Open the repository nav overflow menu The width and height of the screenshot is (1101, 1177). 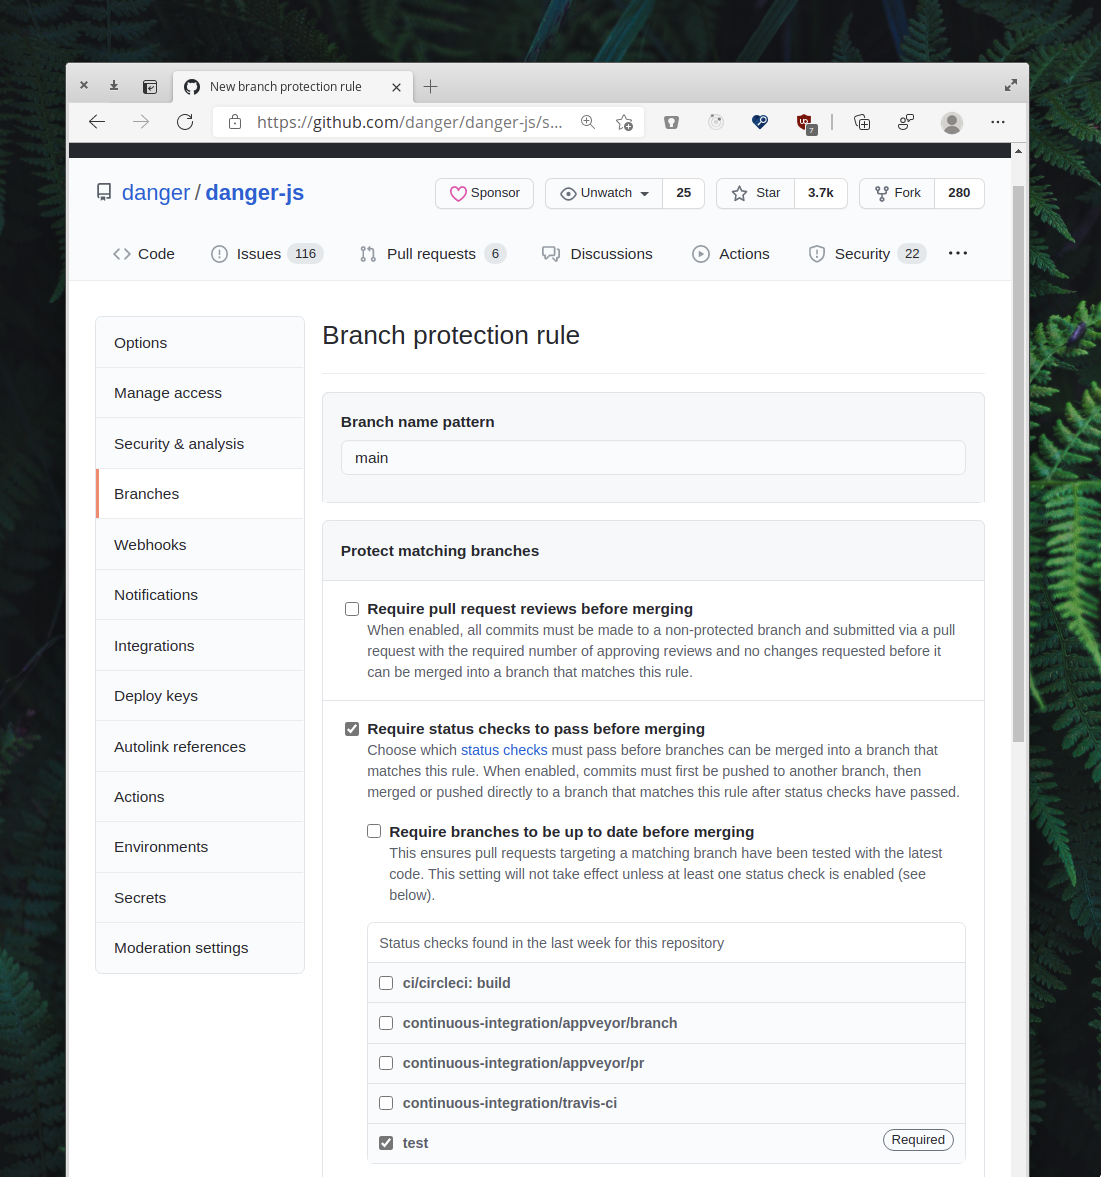(957, 253)
